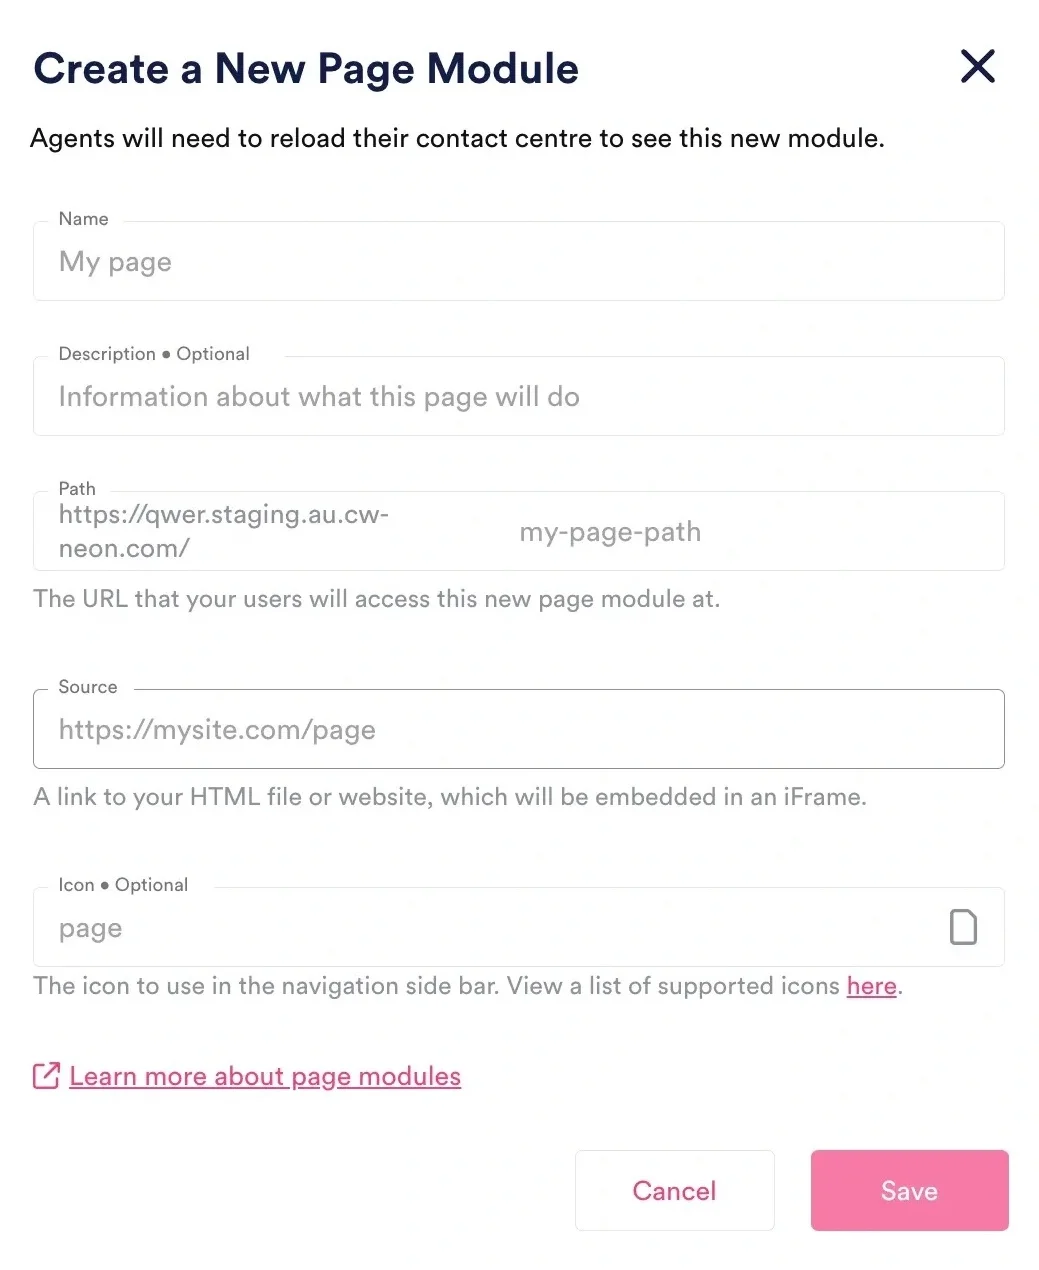Open Learn more about page modules link
Viewport: 1039px width, 1270px height.
[x=265, y=1076]
